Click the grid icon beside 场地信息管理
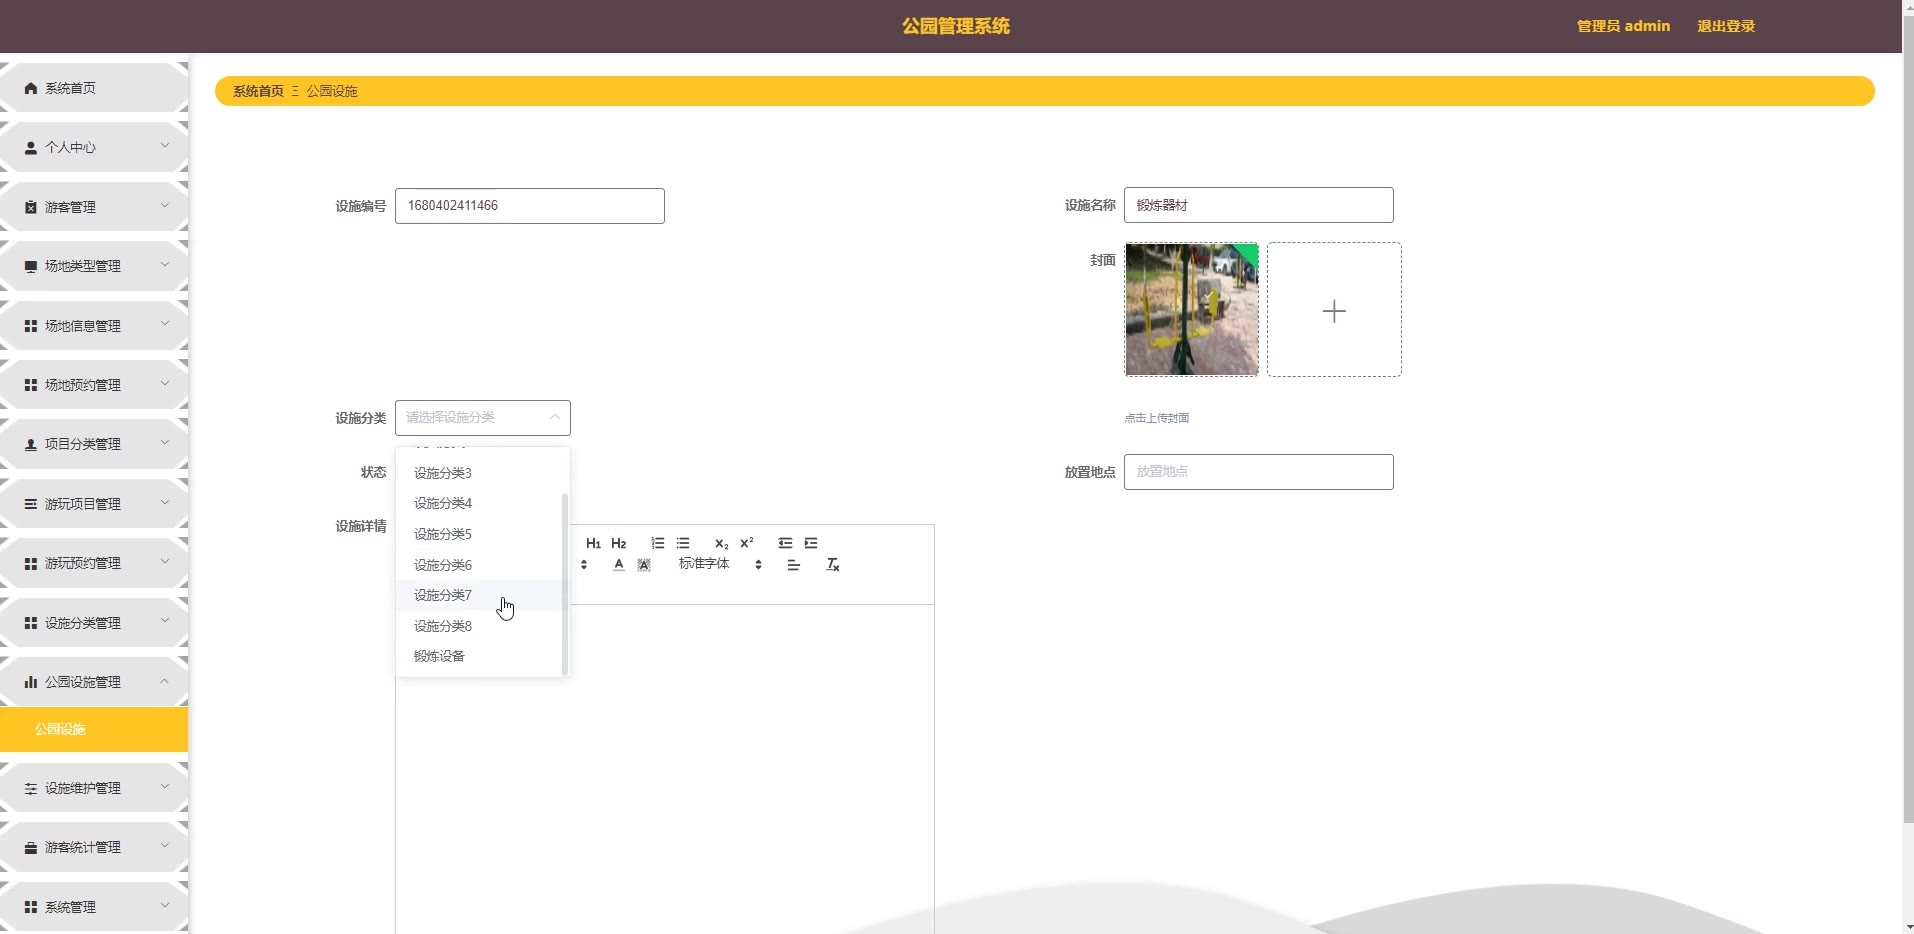This screenshot has width=1914, height=934. 31,326
